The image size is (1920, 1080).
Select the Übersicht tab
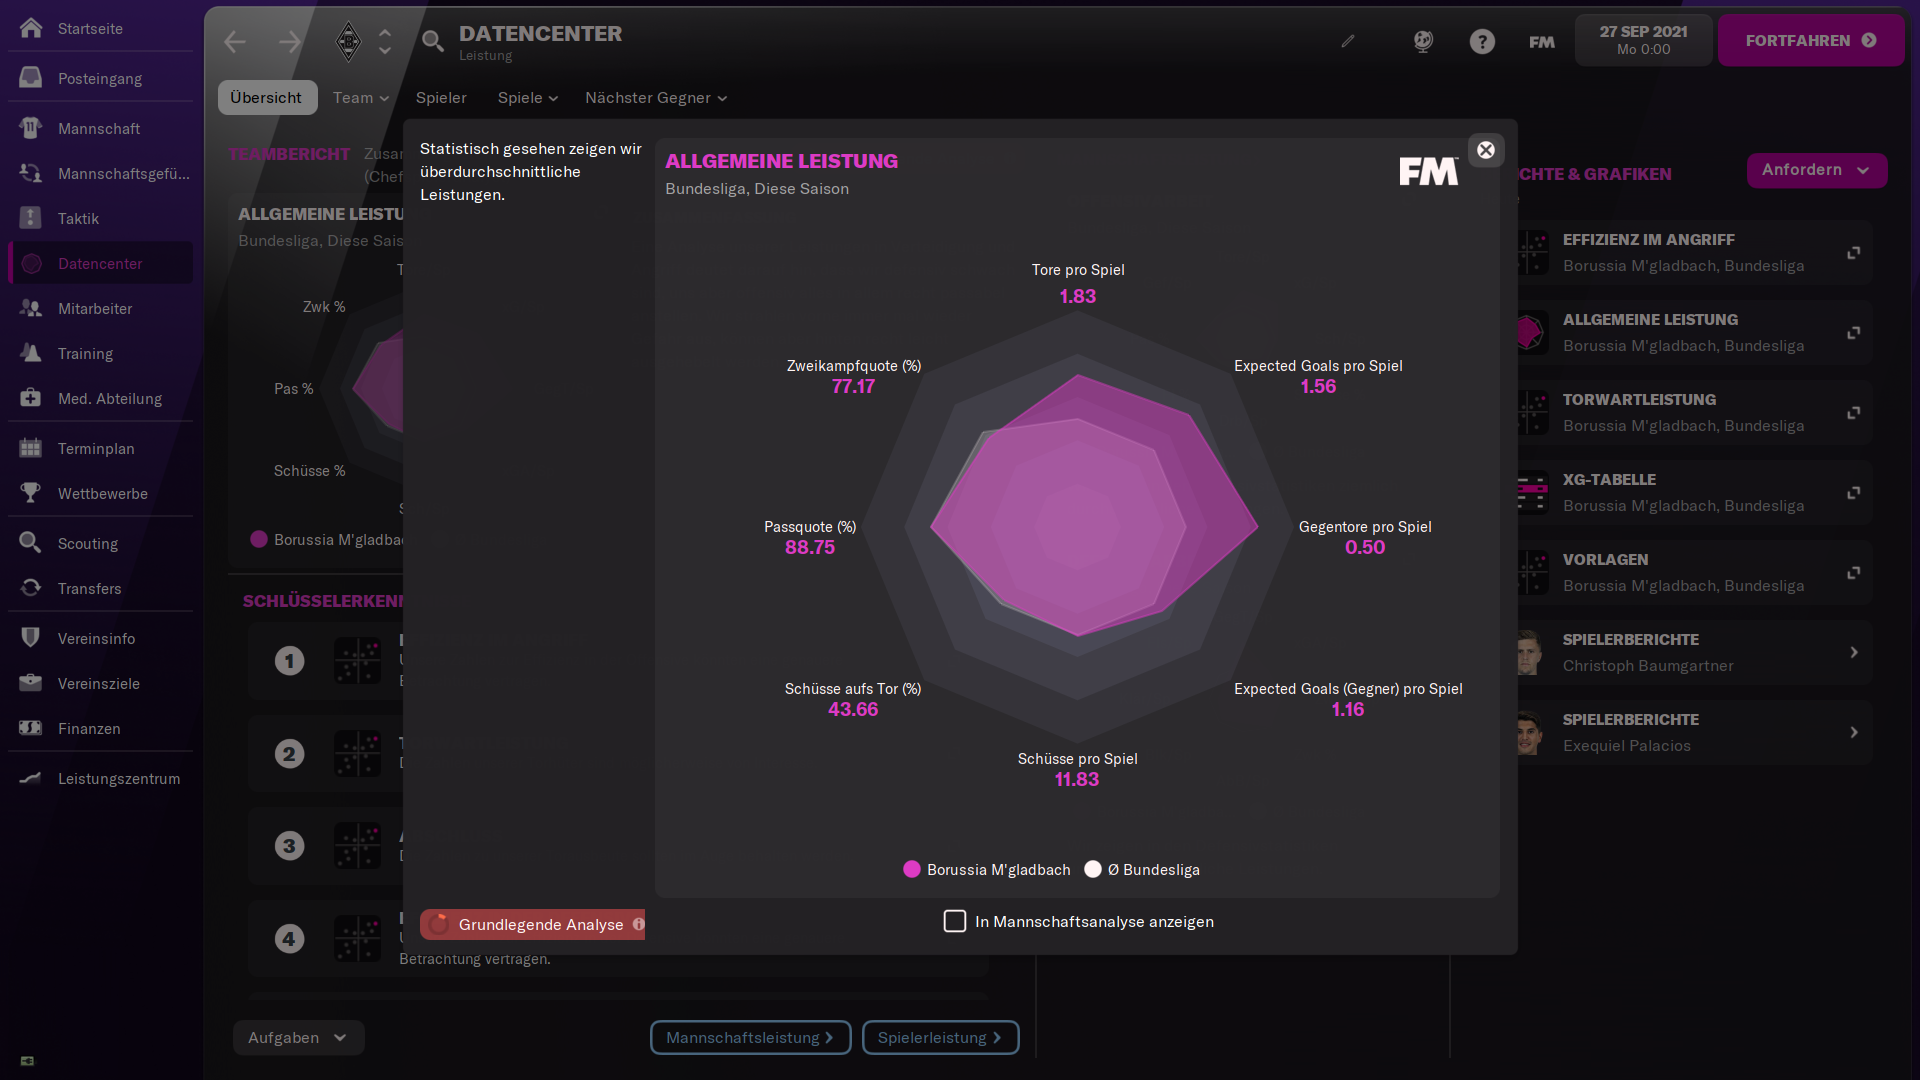[x=266, y=97]
